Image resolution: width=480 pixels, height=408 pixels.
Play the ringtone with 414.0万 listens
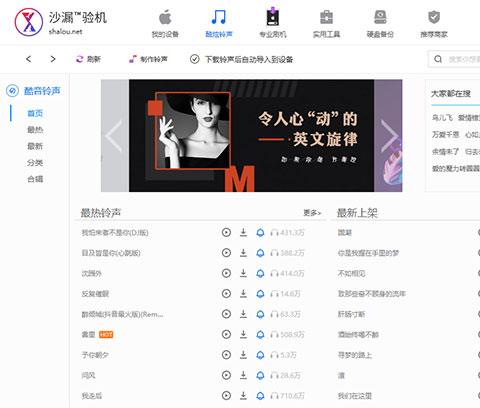tap(226, 273)
